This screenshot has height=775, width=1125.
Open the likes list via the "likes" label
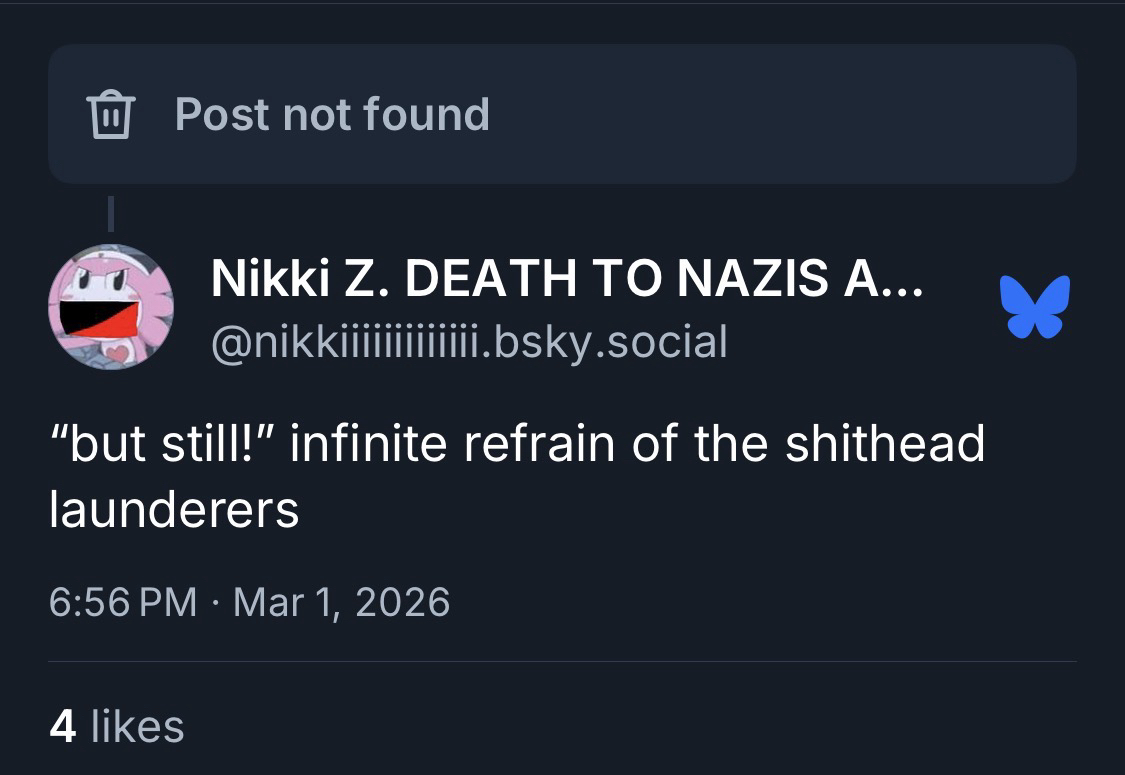pyautogui.click(x=137, y=726)
